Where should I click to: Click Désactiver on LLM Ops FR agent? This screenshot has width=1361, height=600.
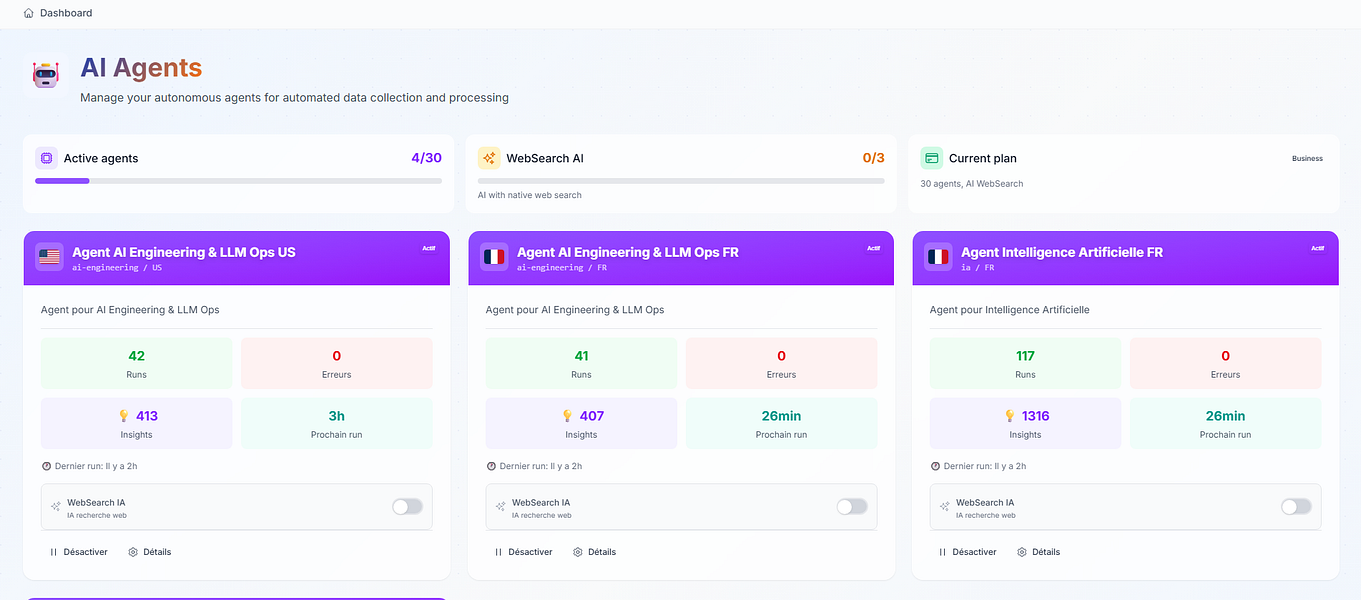pyautogui.click(x=523, y=552)
